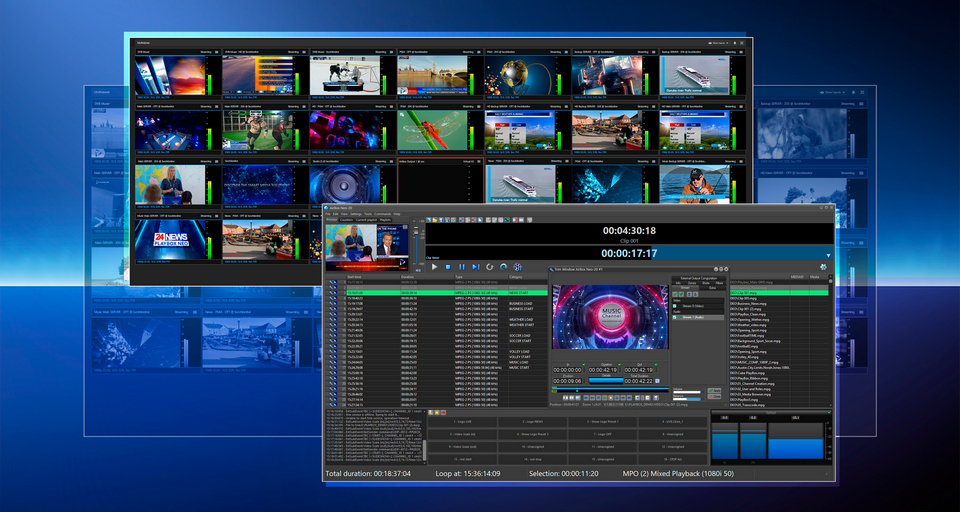Open menu icon of first DVB Mixer tile

tap(217, 53)
